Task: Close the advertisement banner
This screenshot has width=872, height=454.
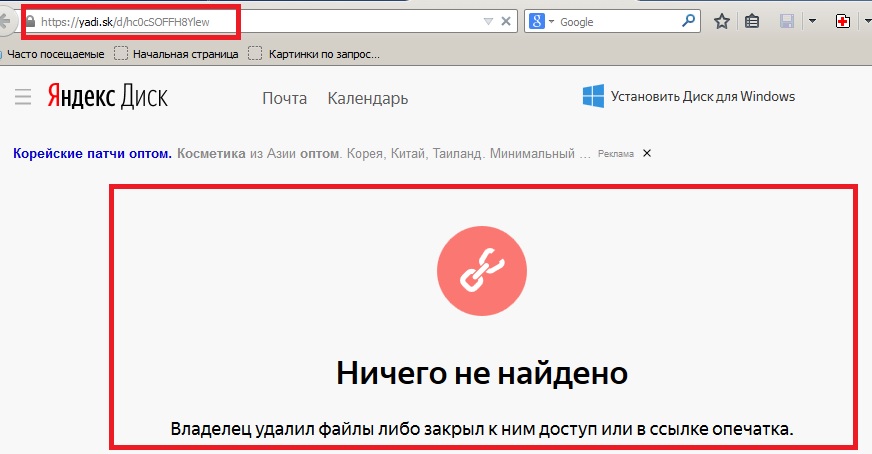Action: [x=647, y=153]
